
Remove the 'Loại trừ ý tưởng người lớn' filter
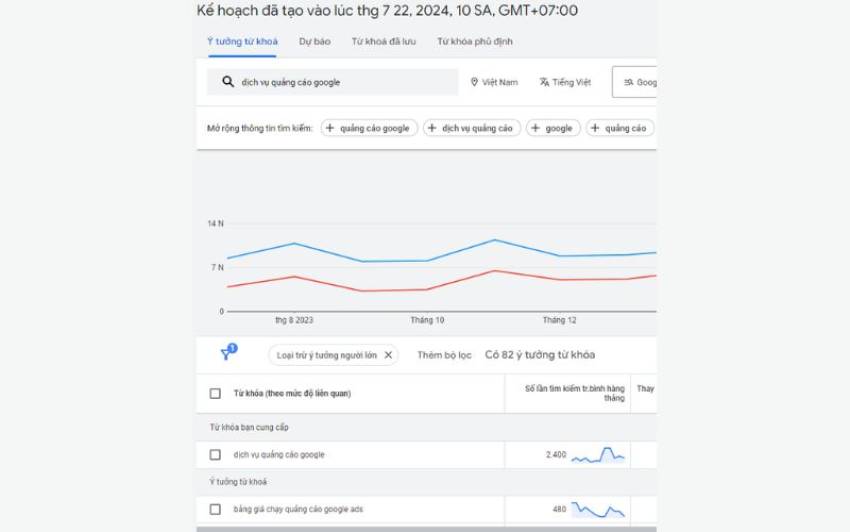point(388,355)
